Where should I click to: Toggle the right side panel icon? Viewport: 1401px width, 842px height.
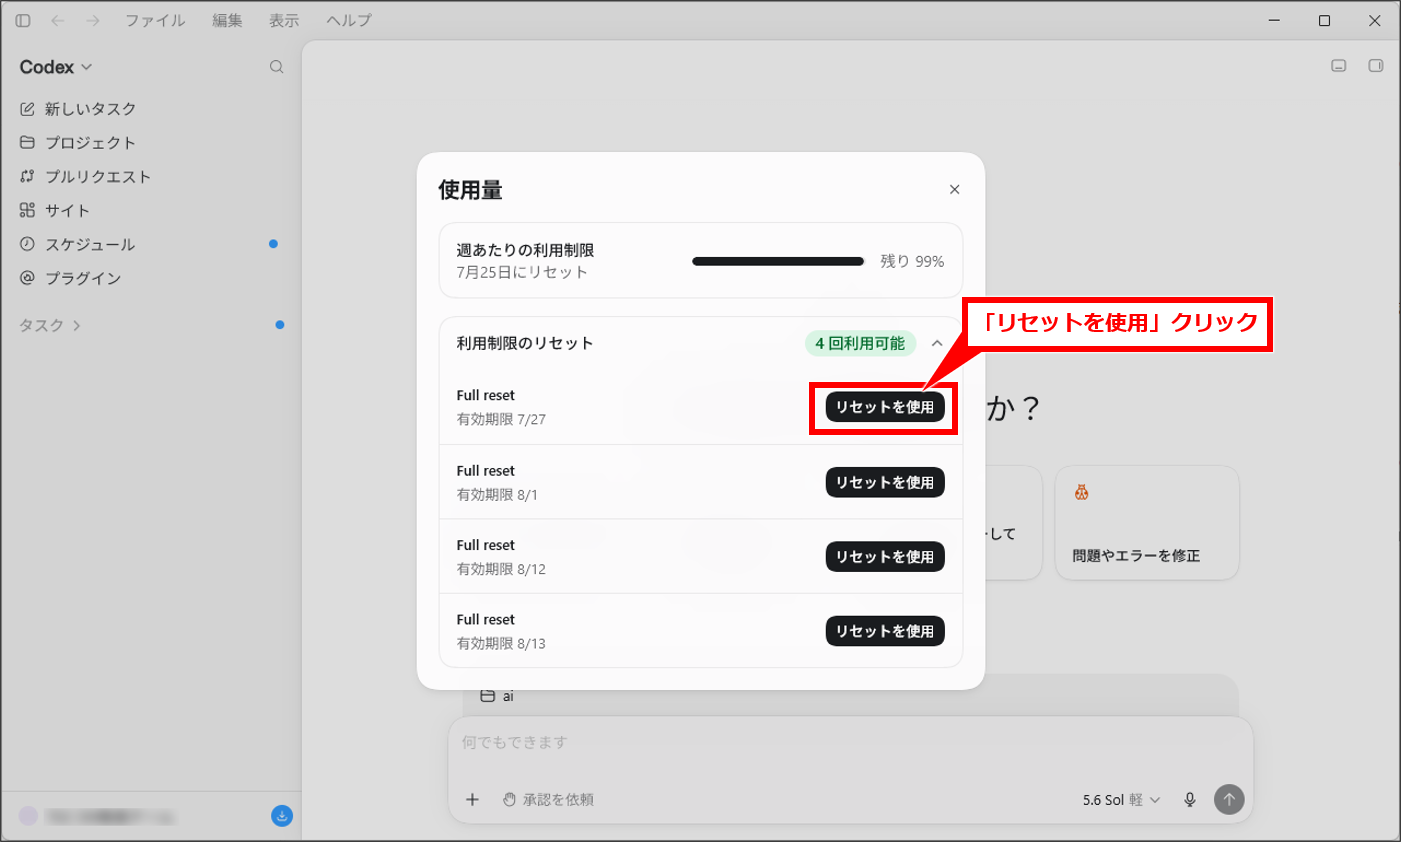pos(1376,66)
